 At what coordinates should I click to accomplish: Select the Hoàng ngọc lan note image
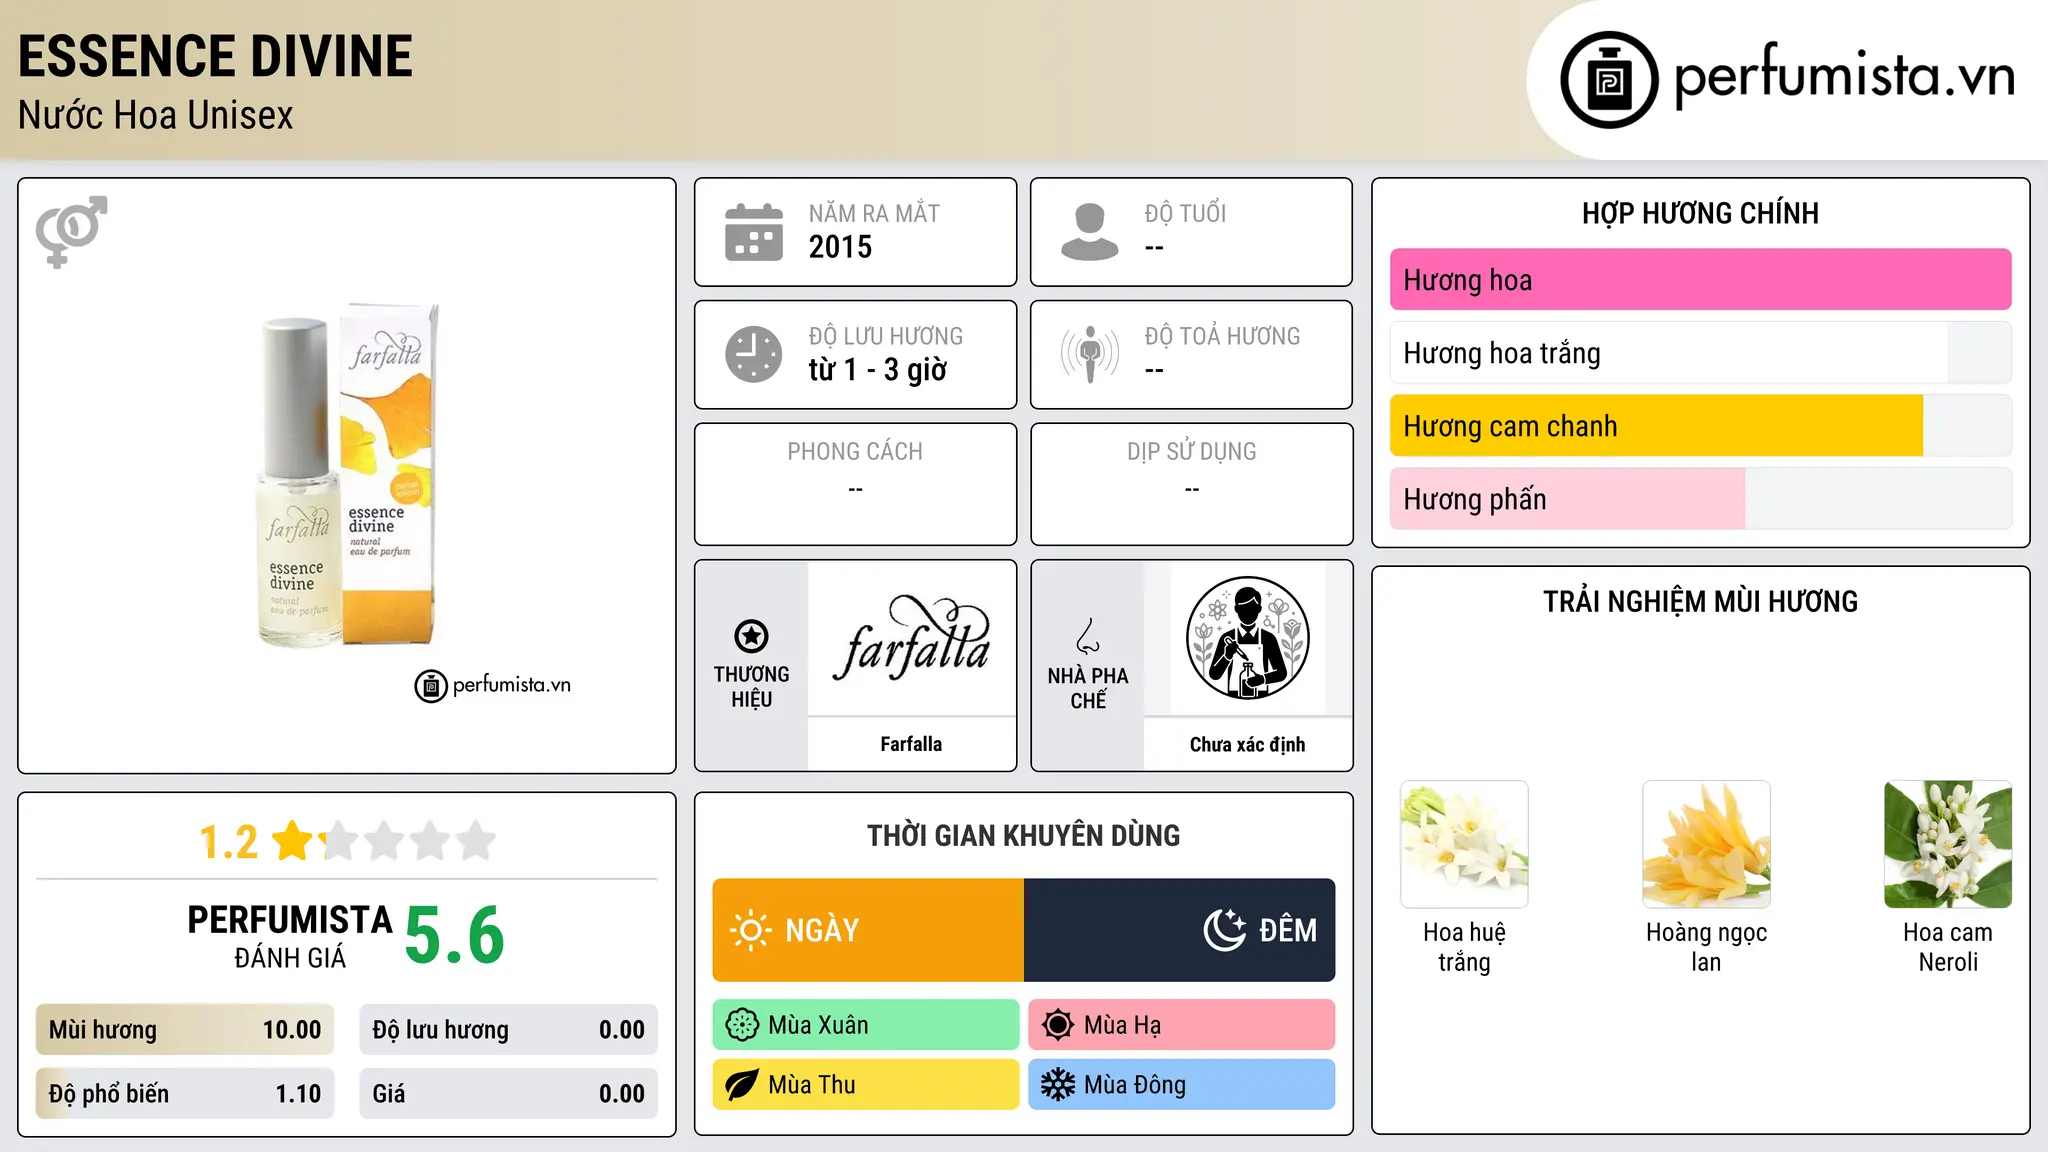(1706, 844)
